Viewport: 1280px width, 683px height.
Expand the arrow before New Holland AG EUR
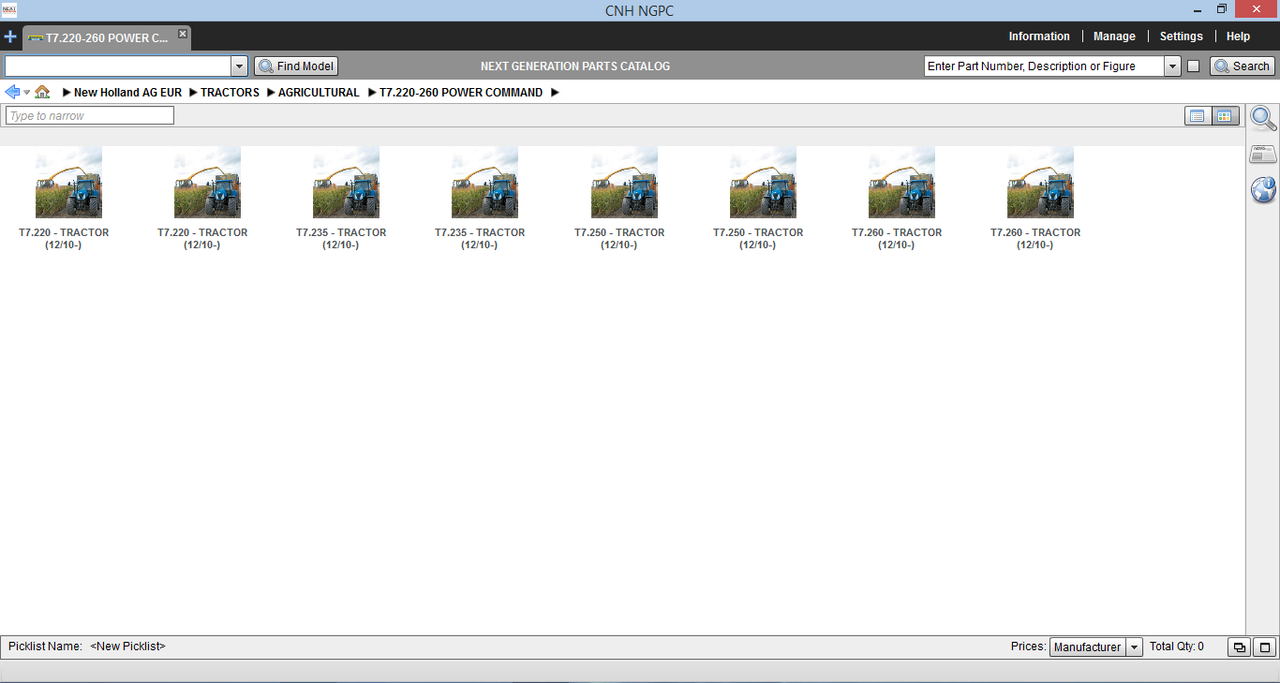click(66, 92)
